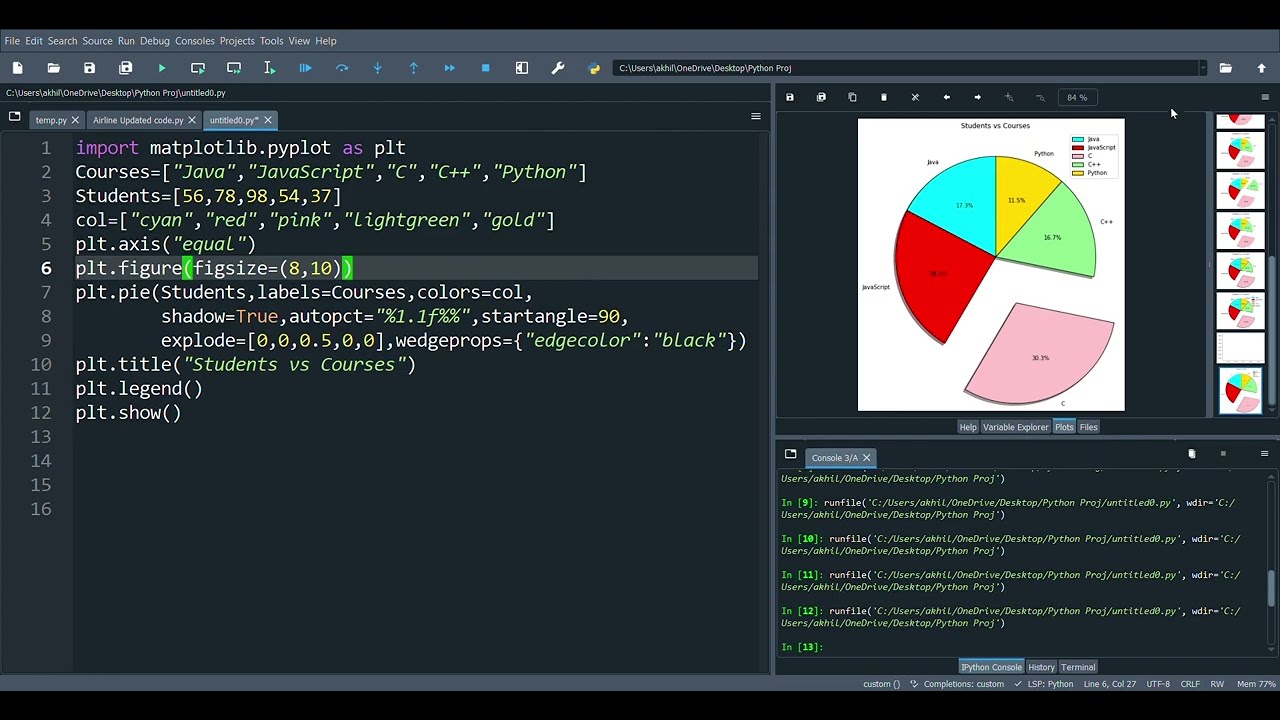Run selection or current line
Image resolution: width=1280 pixels, height=720 pixels.
point(269,68)
